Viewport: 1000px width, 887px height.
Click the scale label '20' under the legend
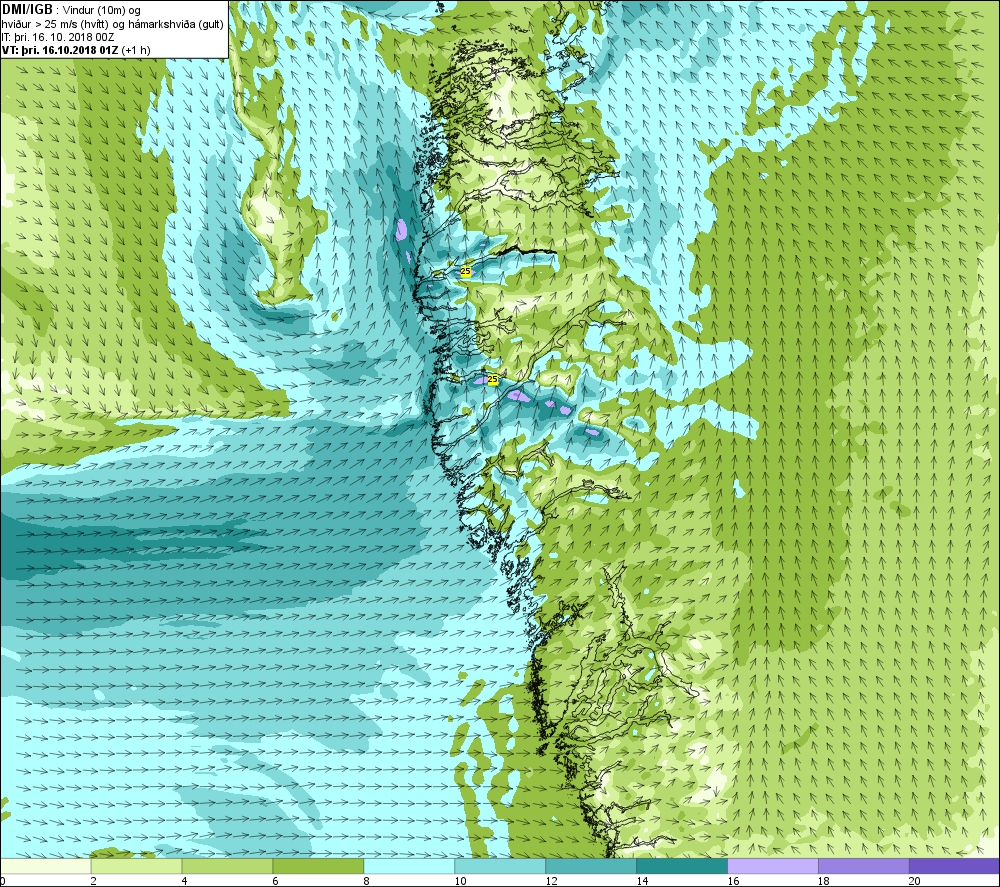coord(915,881)
